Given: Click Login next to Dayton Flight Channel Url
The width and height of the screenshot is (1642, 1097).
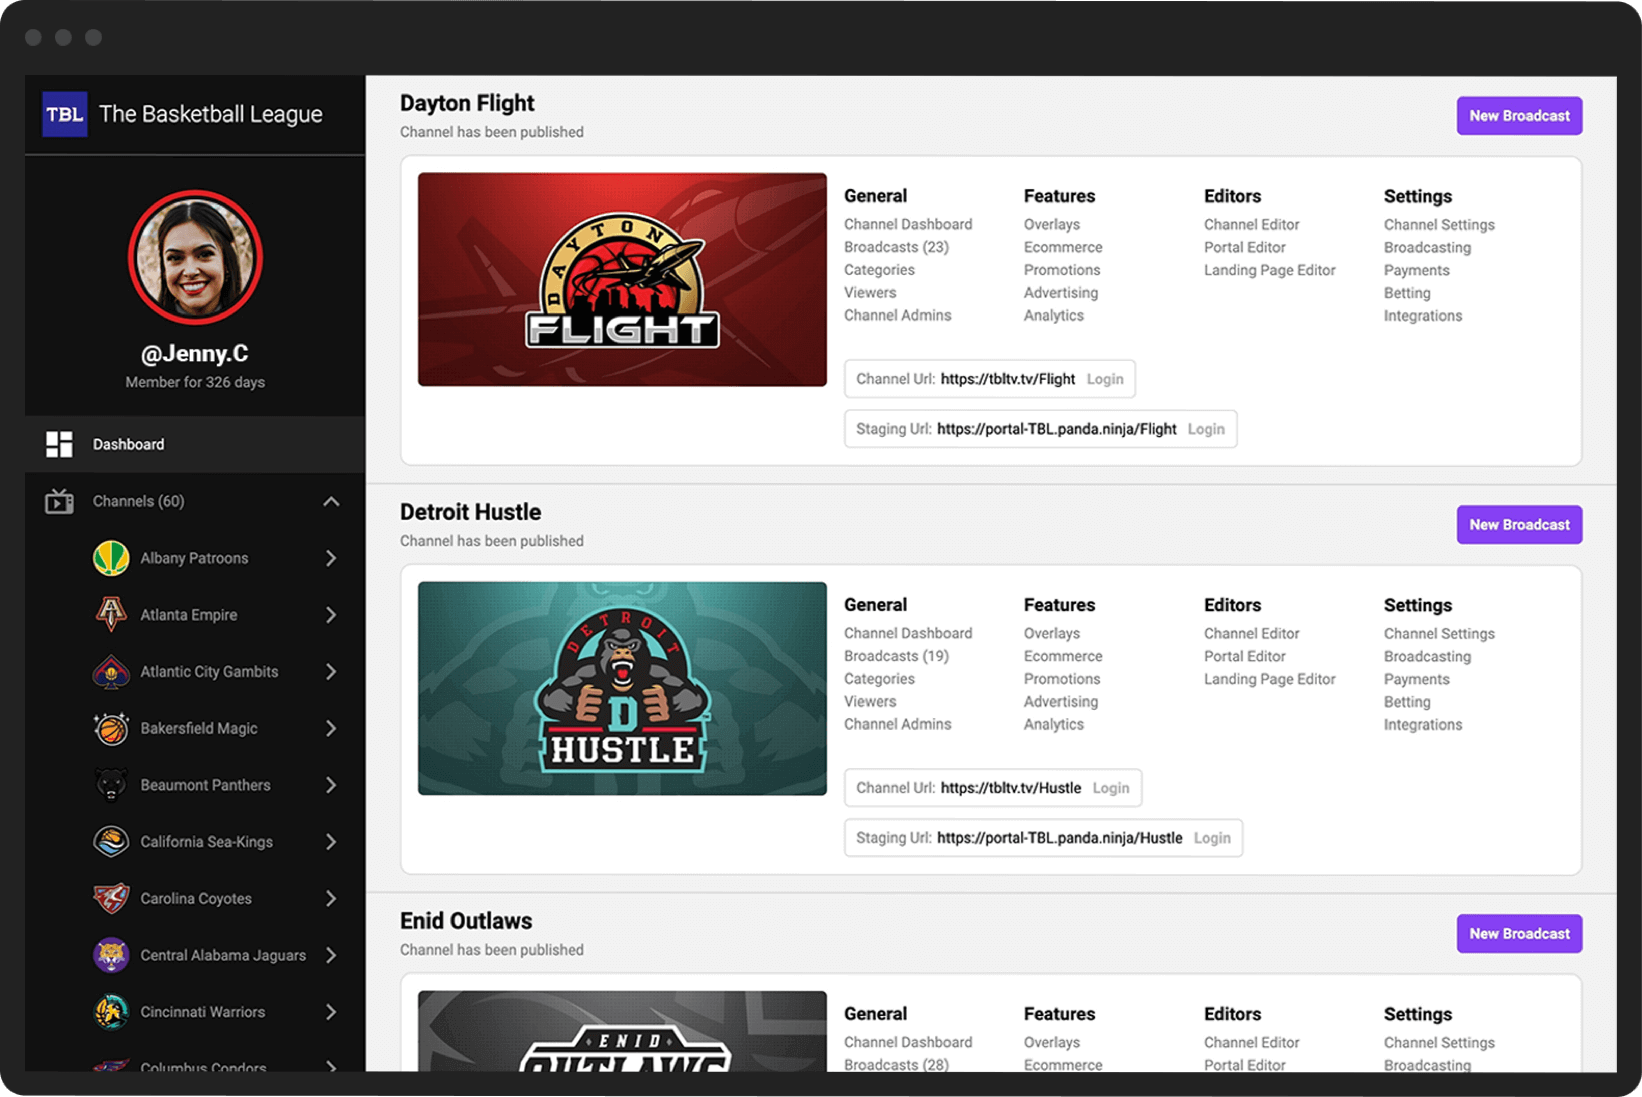Looking at the screenshot, I should coord(1105,379).
